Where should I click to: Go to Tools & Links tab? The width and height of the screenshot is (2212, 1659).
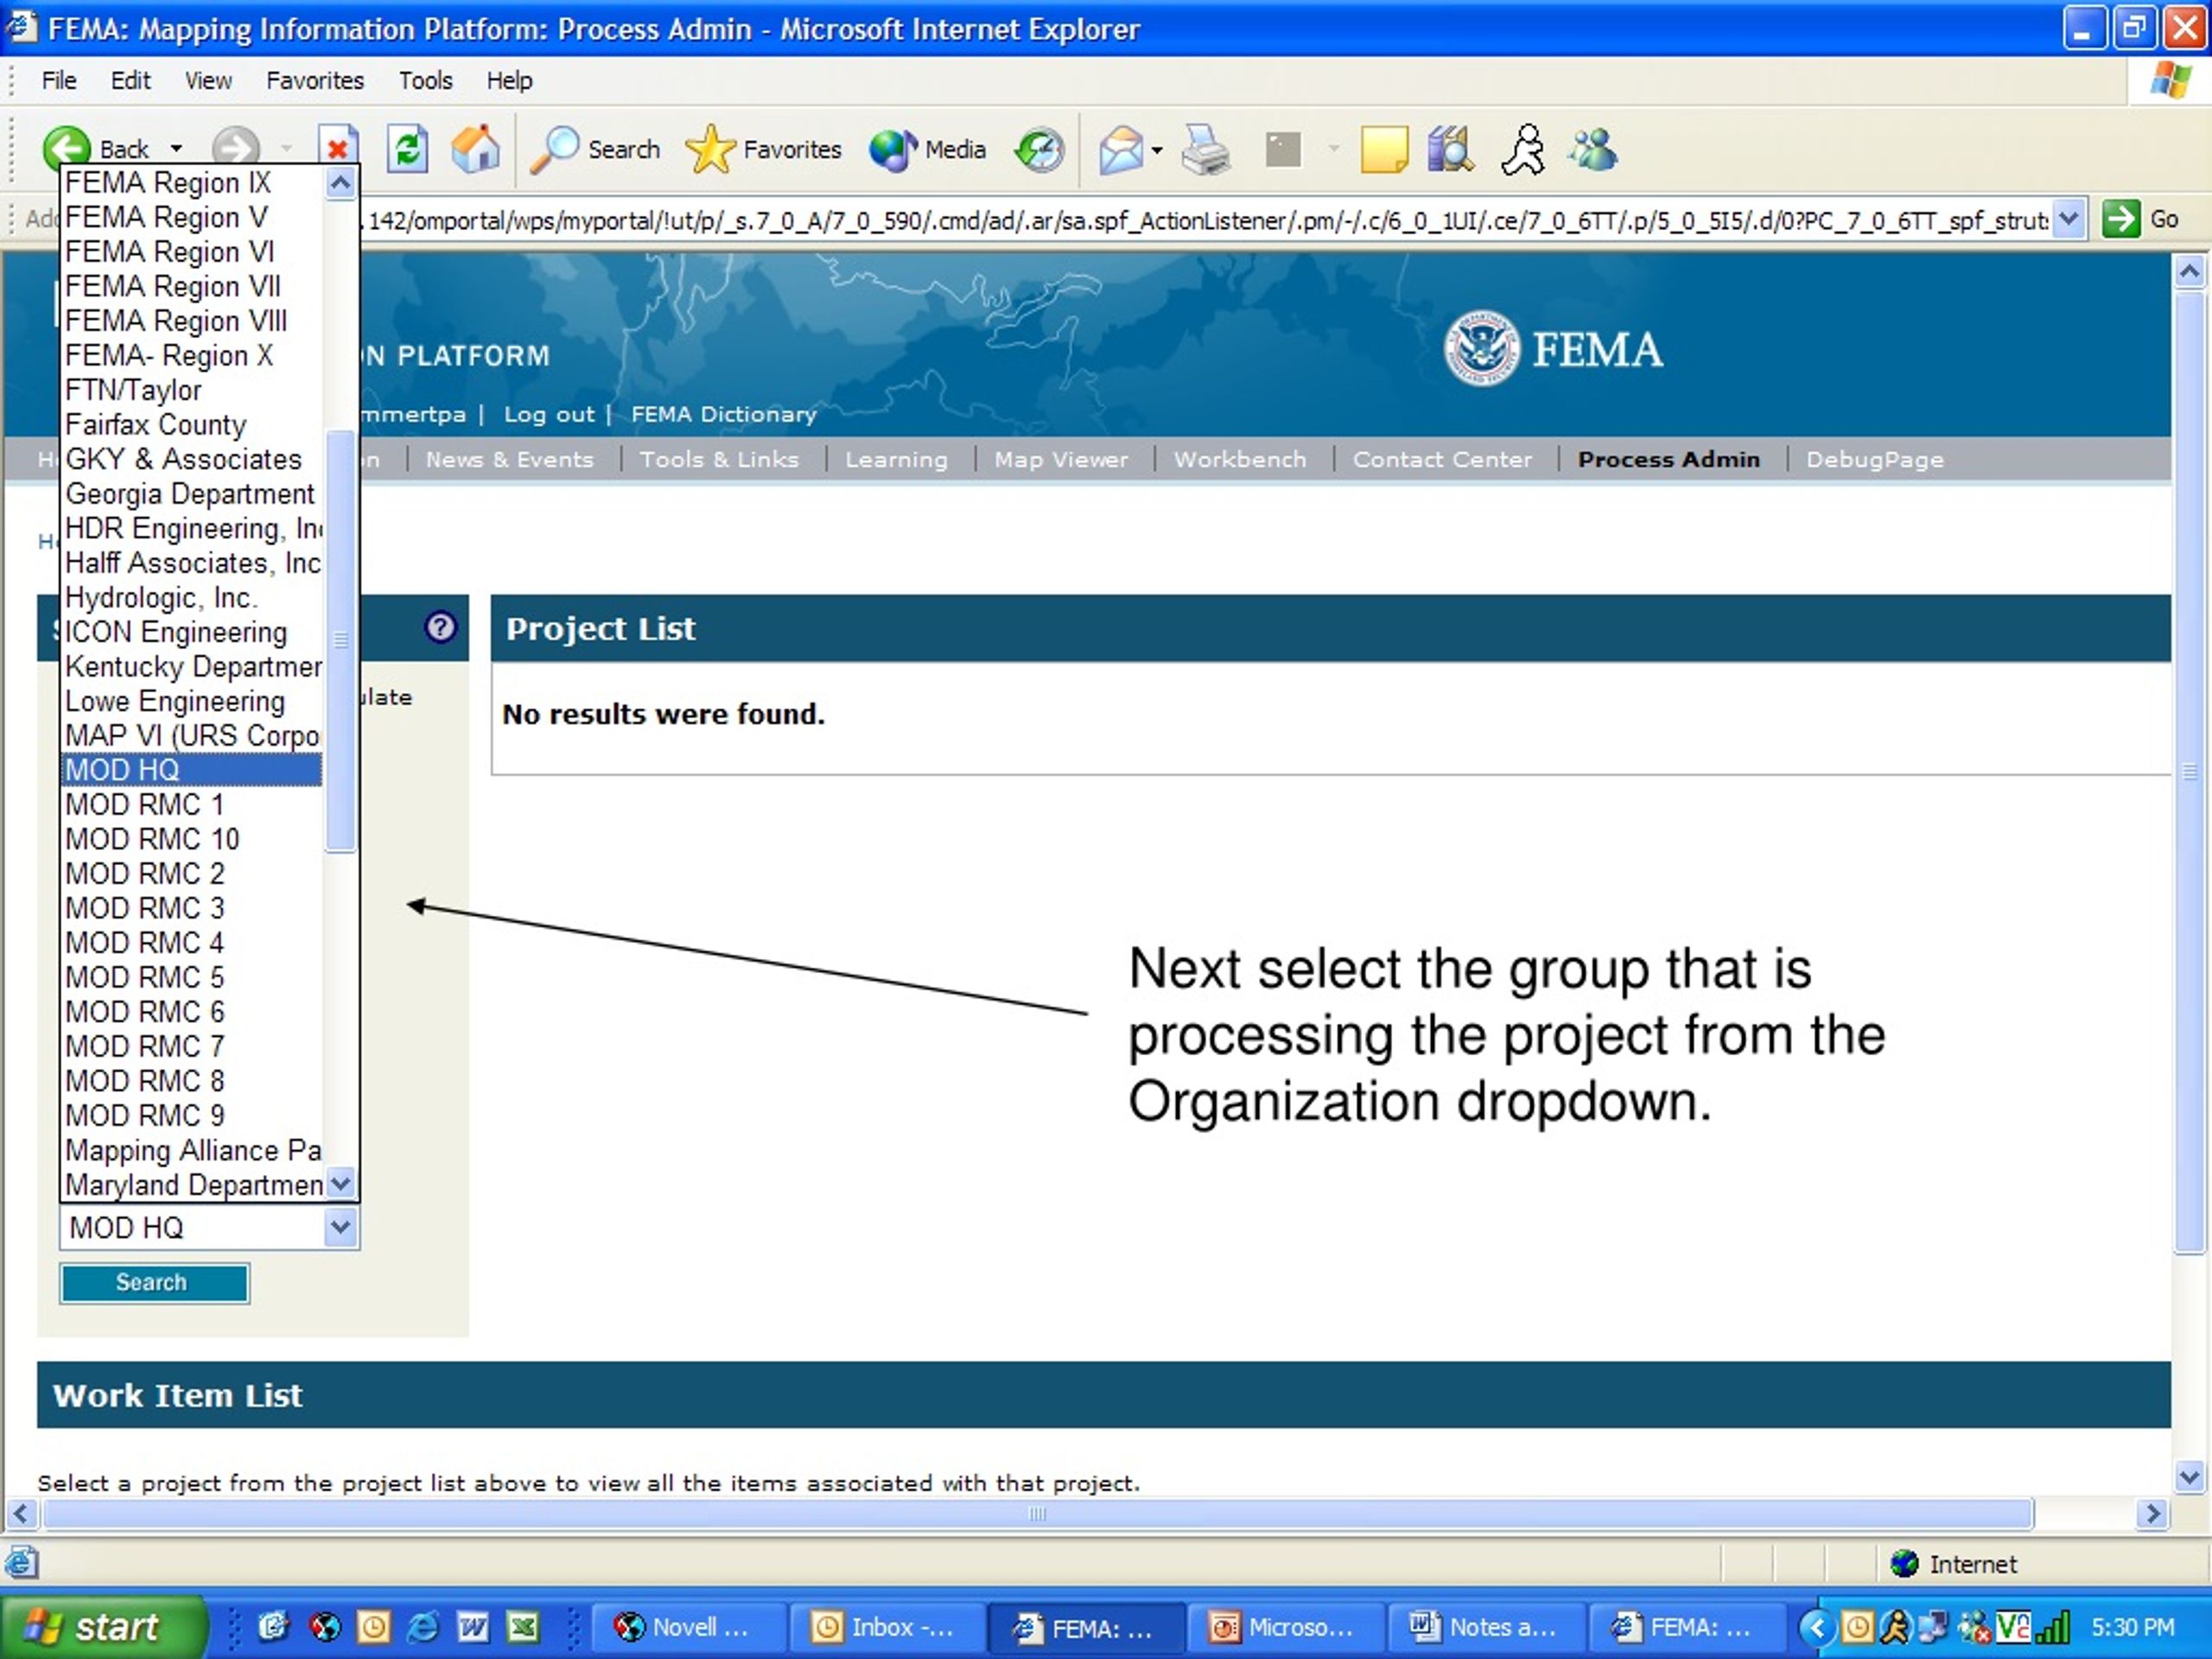719,459
